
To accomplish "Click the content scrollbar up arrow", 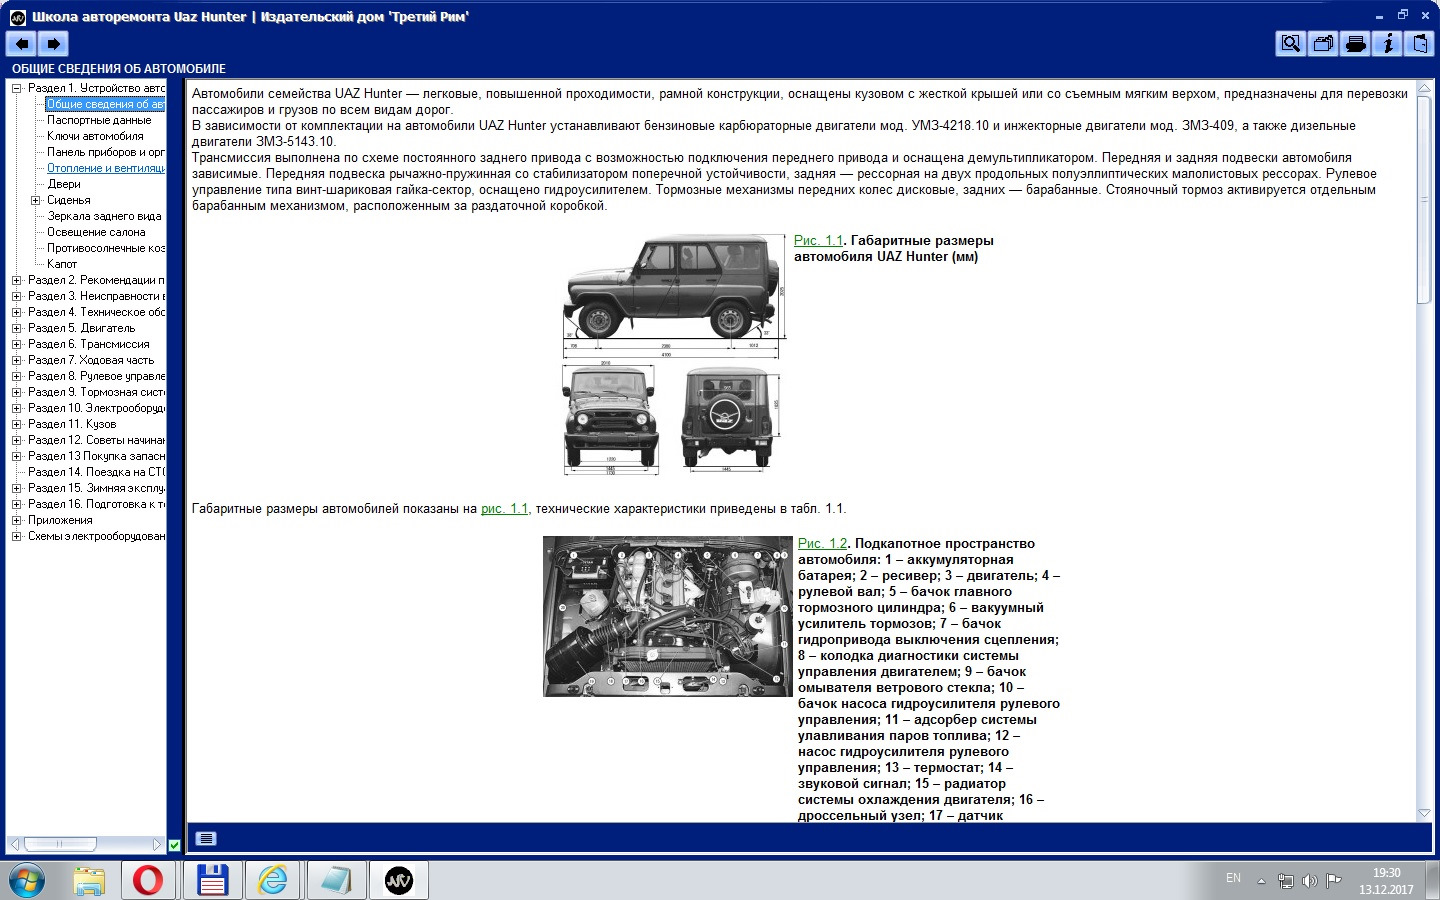I will pyautogui.click(x=1425, y=88).
